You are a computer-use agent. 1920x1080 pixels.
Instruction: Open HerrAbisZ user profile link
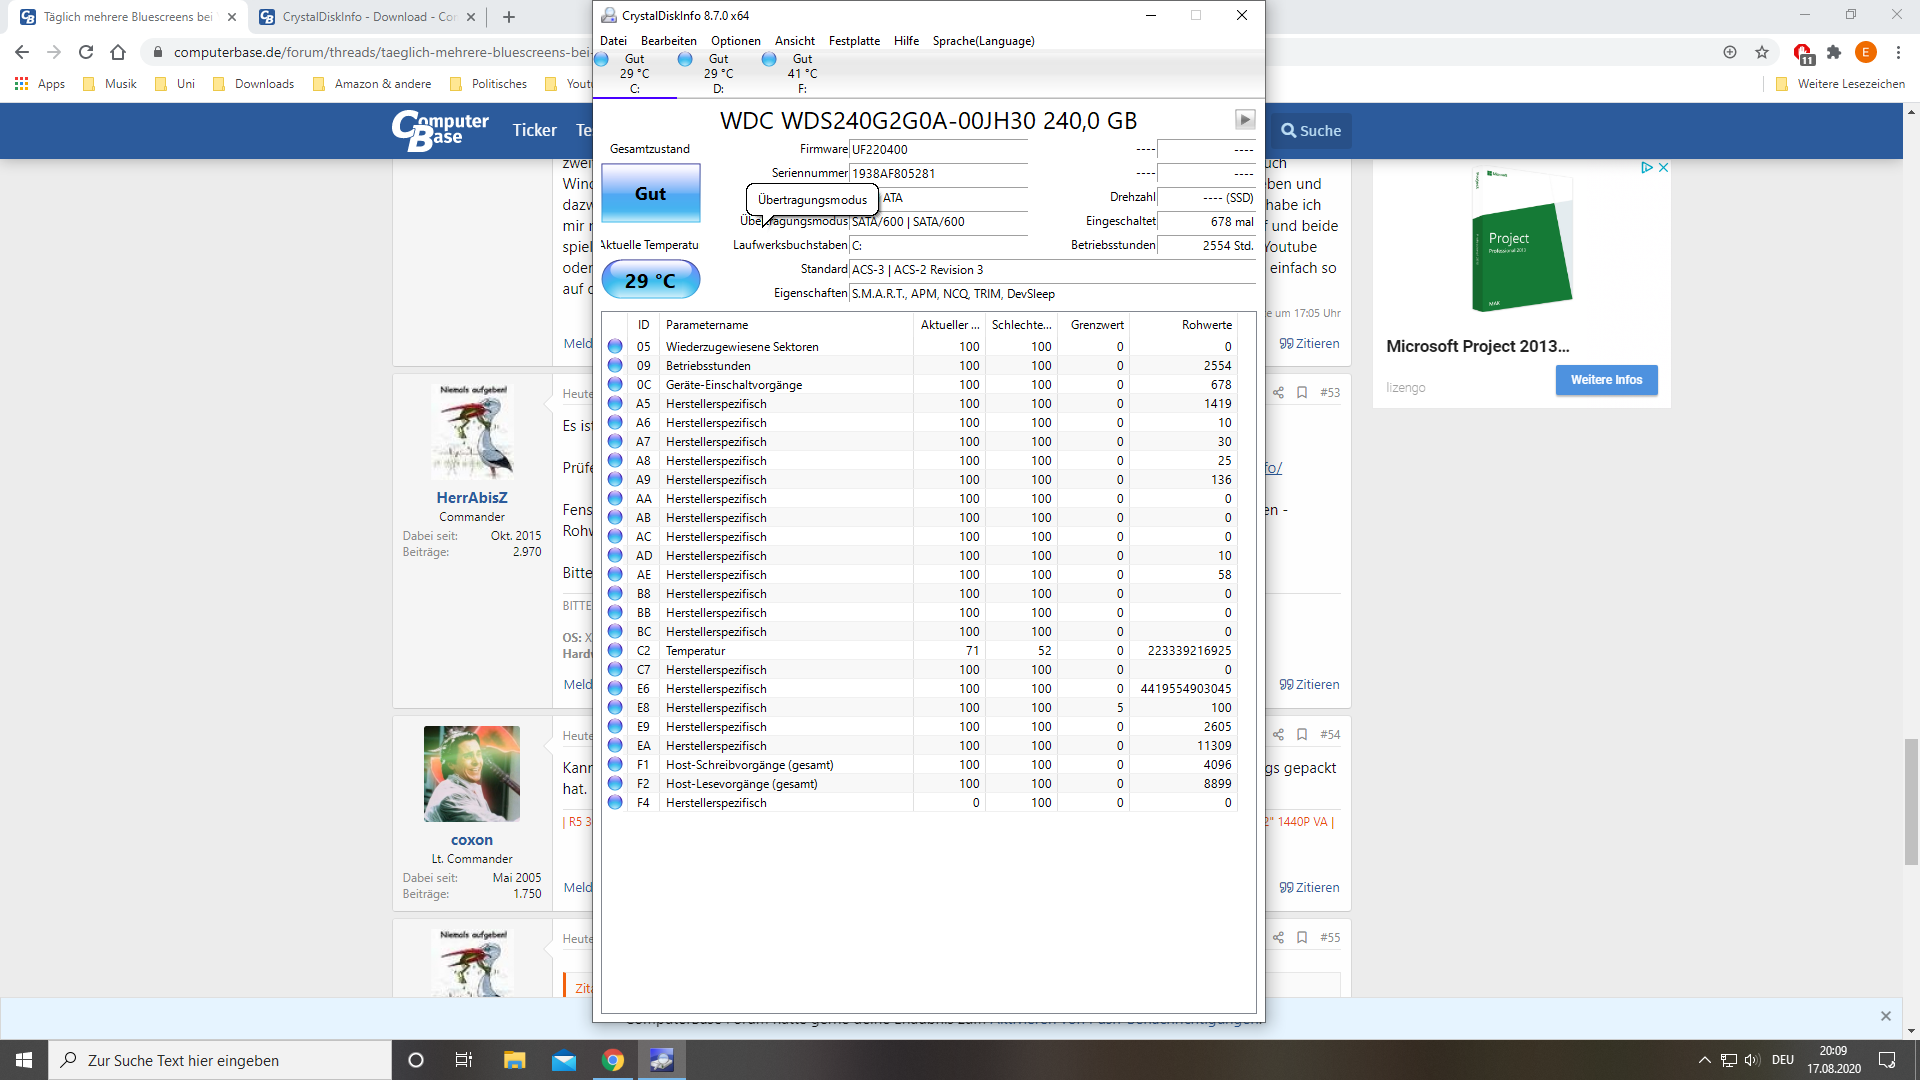471,498
